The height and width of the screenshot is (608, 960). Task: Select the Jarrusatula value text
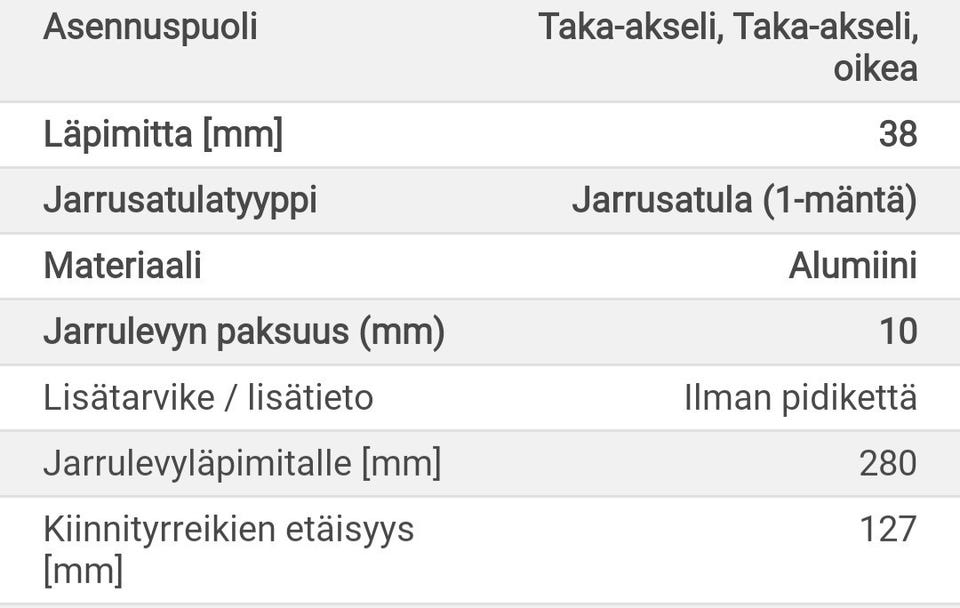click(x=661, y=200)
